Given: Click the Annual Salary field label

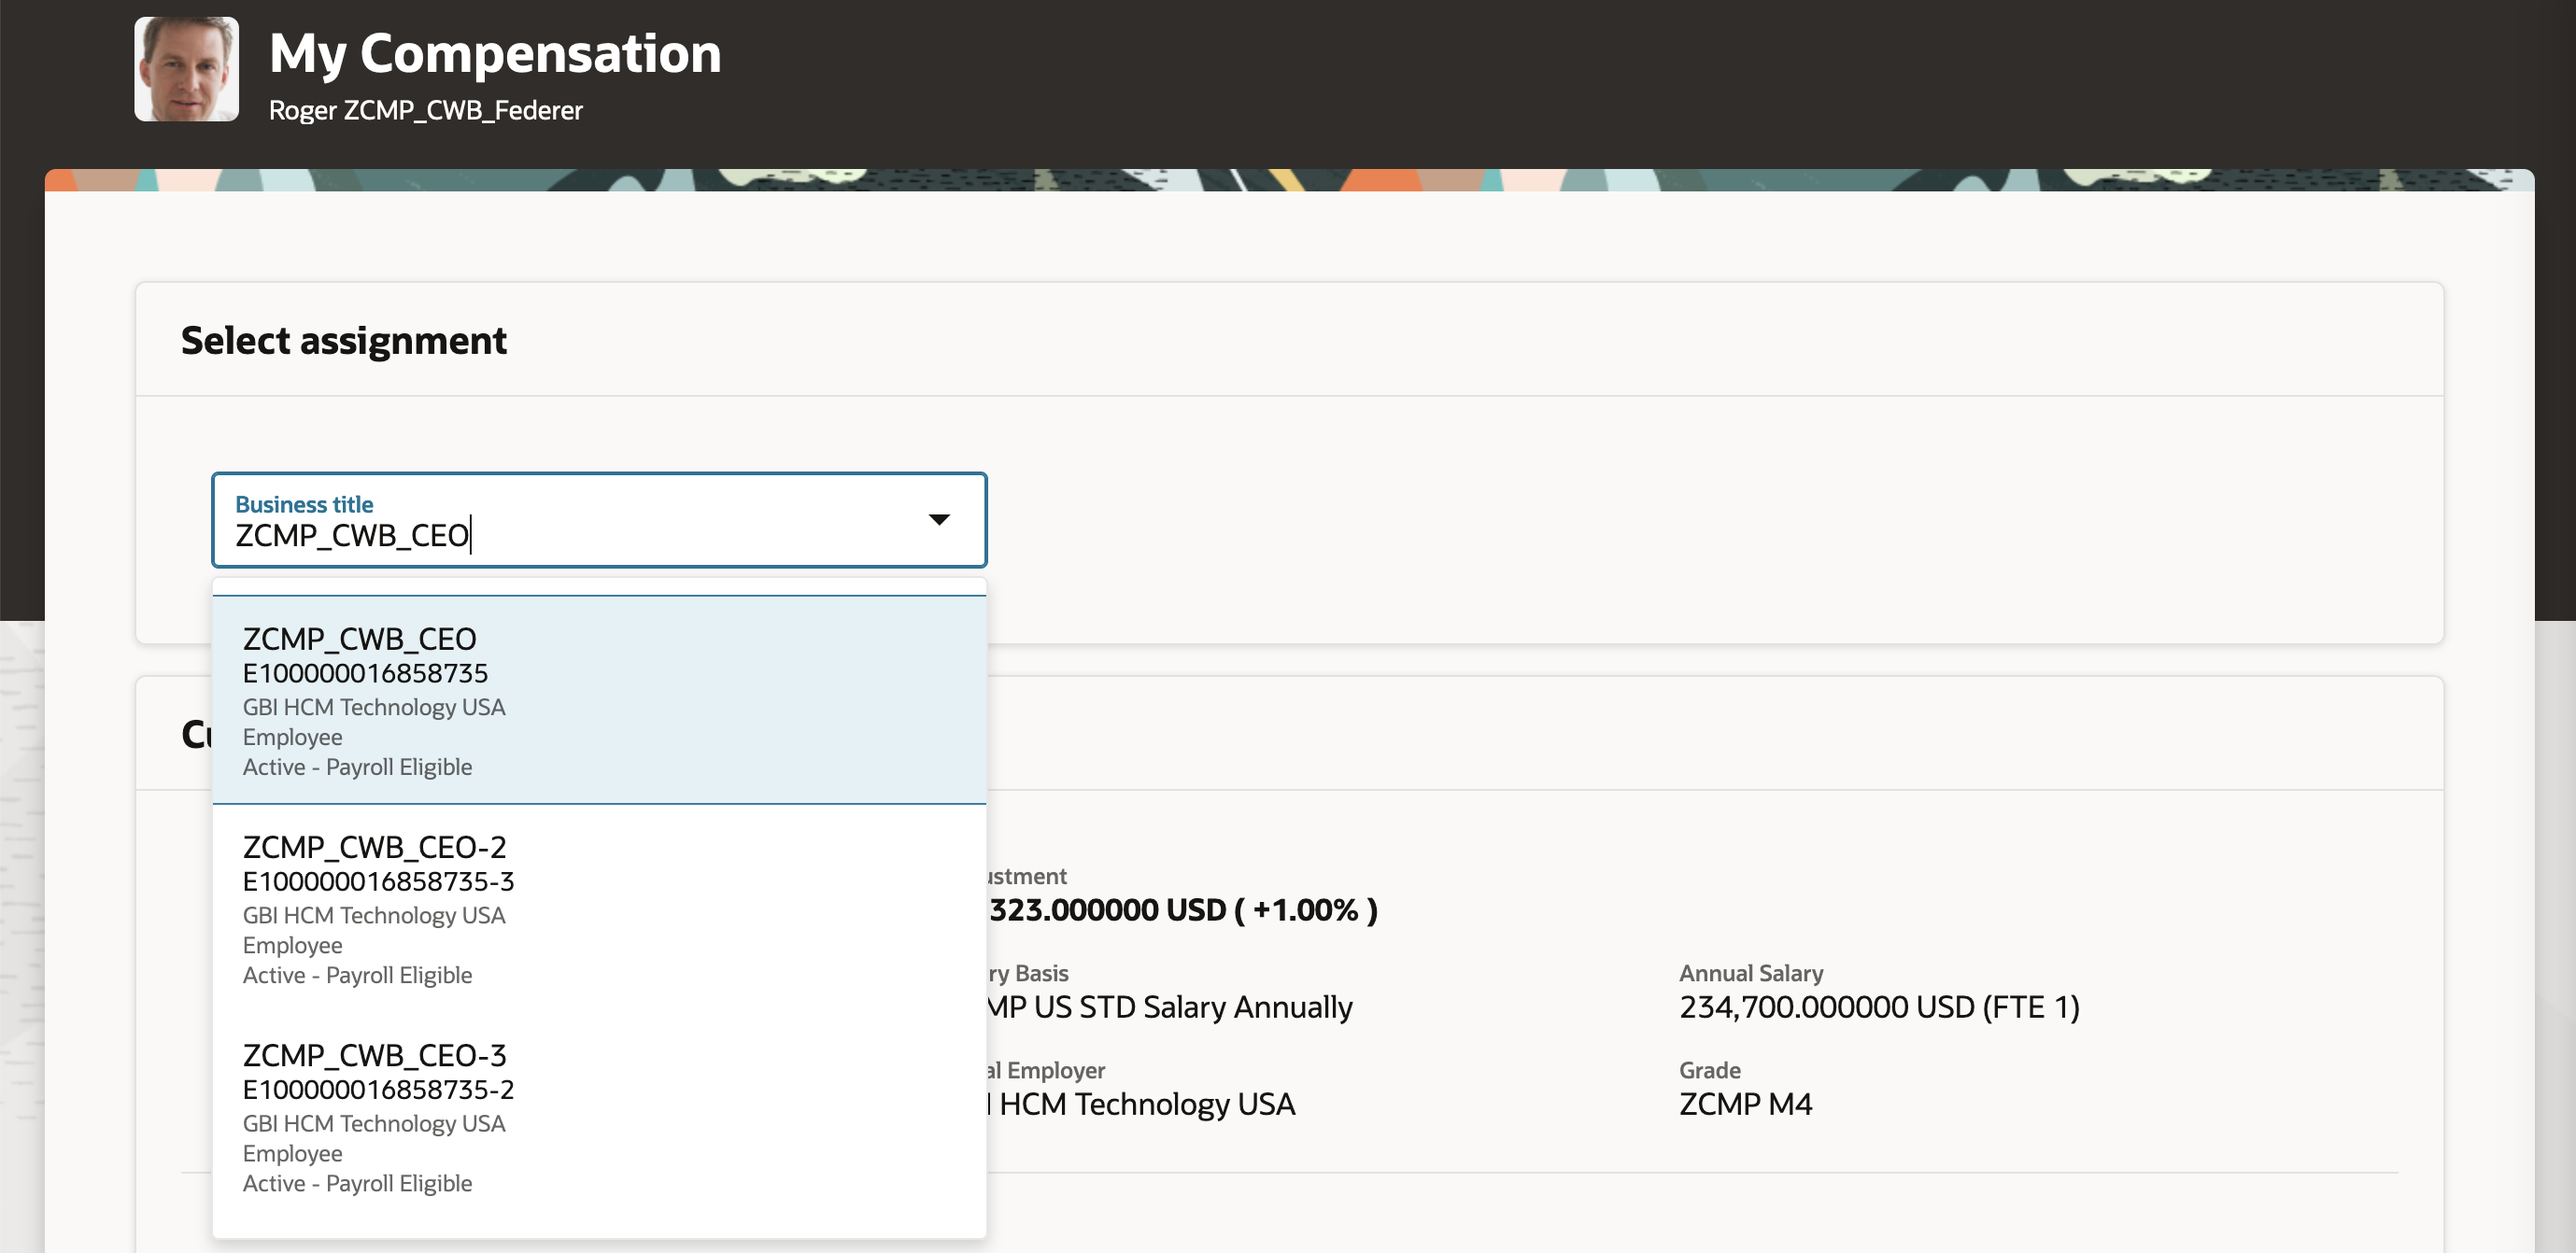Looking at the screenshot, I should click(x=1750, y=973).
